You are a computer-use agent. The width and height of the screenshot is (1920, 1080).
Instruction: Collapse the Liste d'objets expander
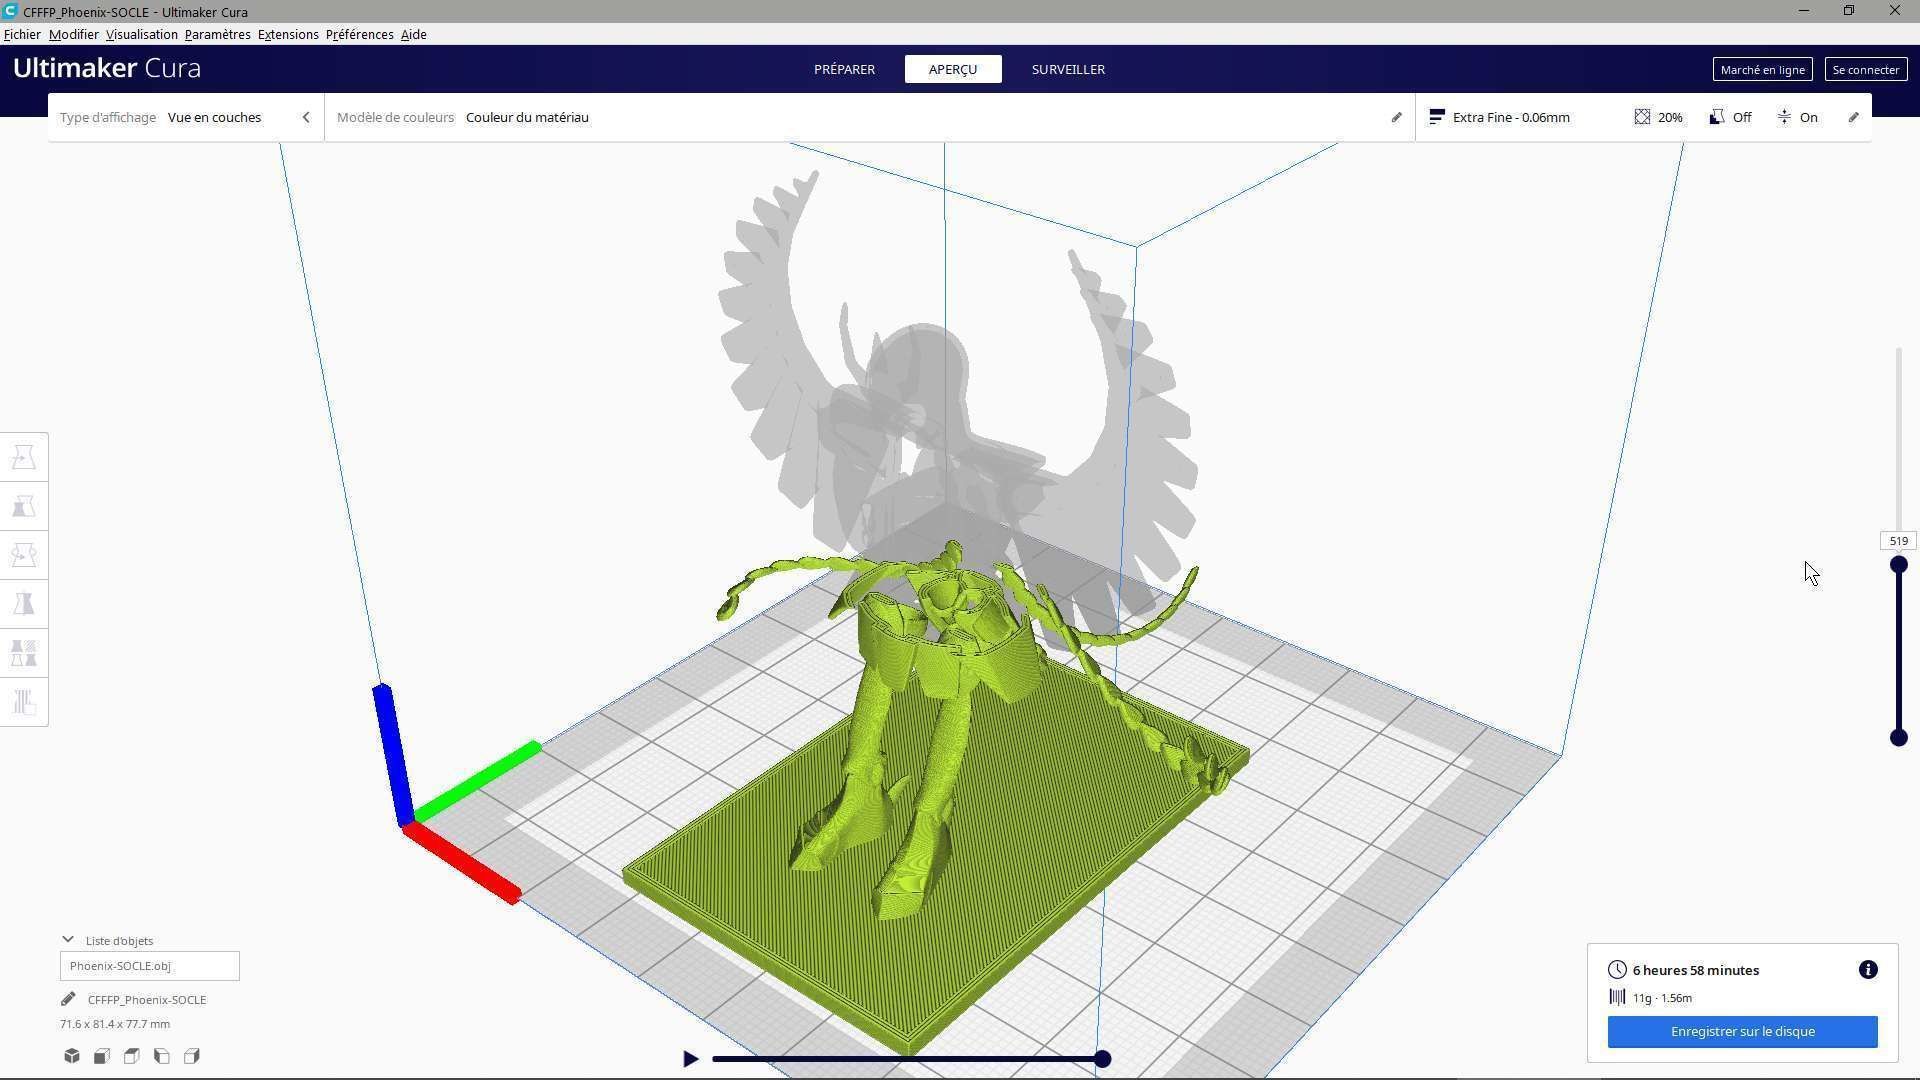point(67,940)
